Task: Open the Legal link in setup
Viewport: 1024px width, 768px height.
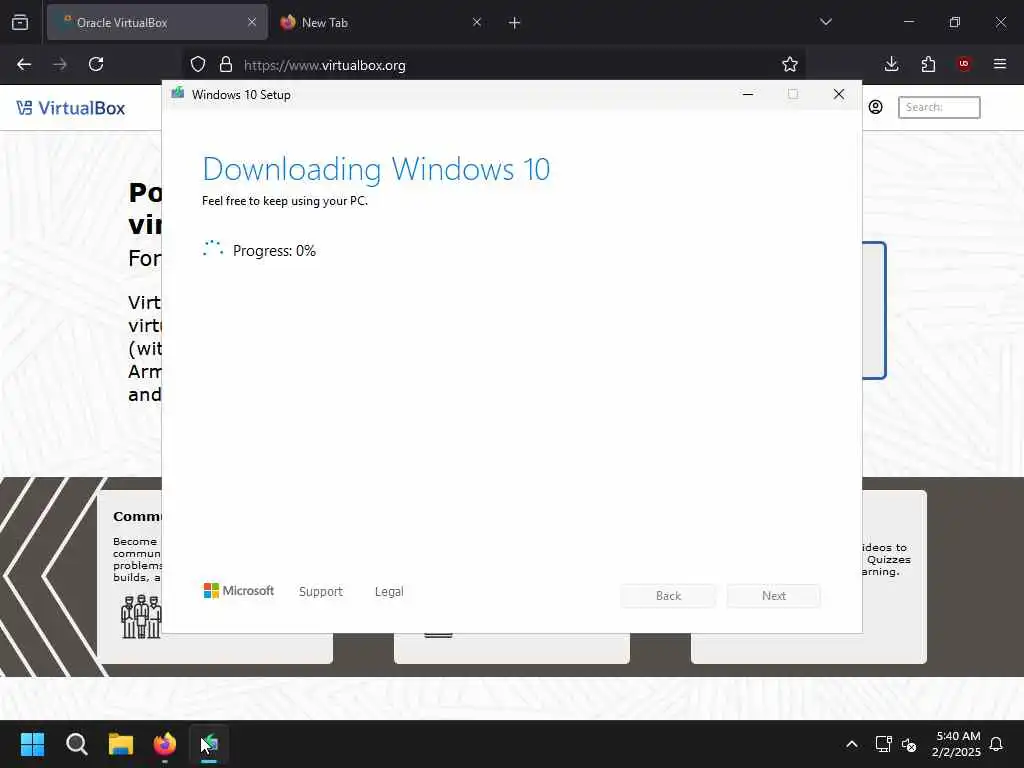Action: click(x=389, y=592)
